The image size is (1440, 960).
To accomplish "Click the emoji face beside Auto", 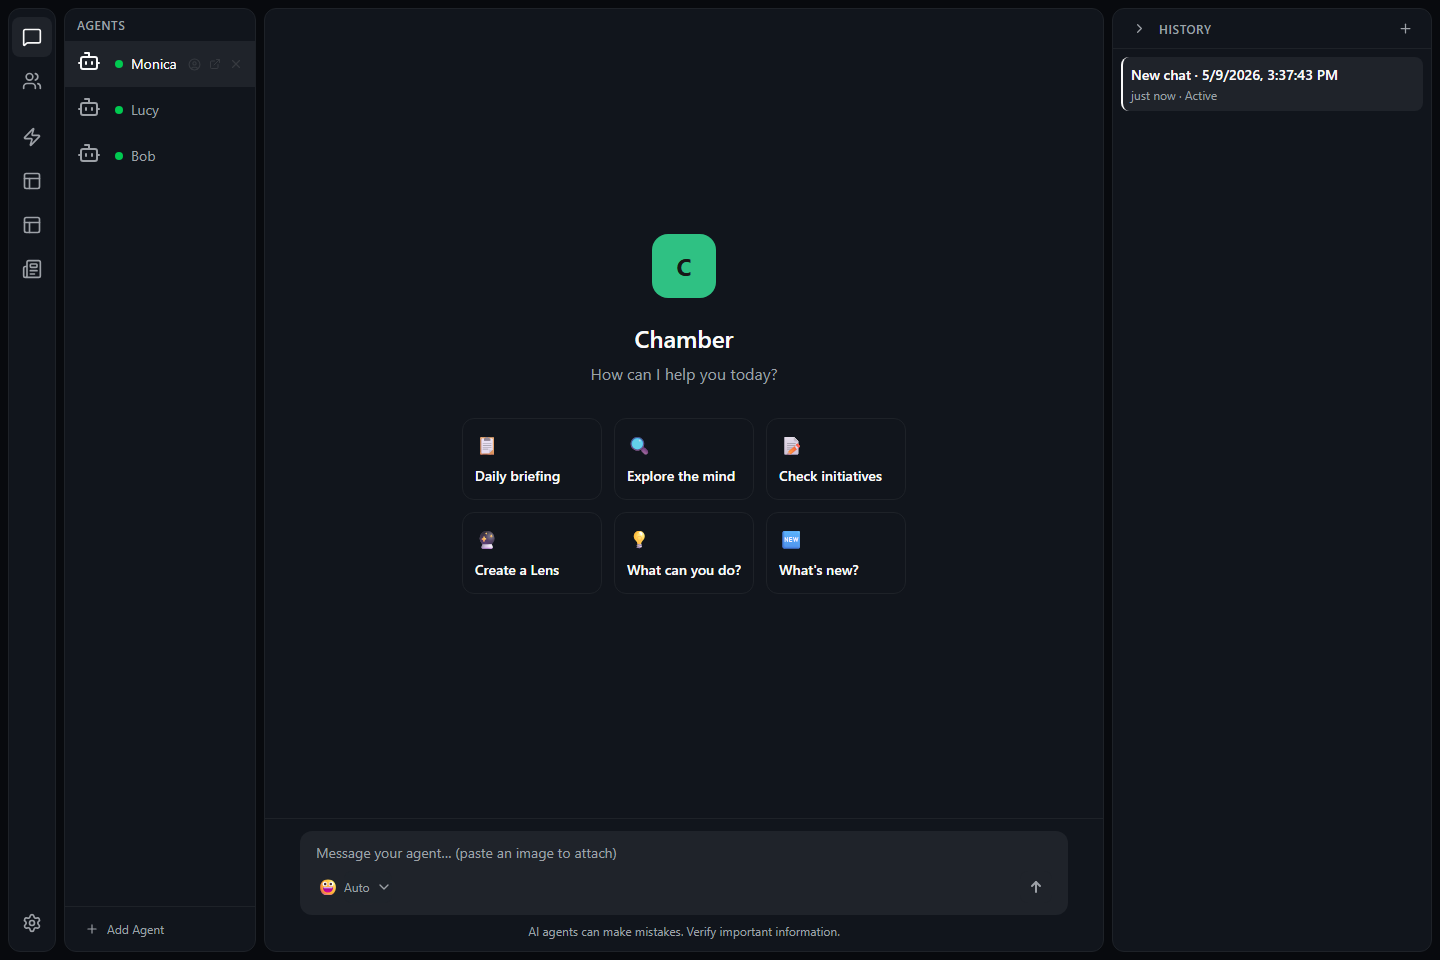I will pos(328,887).
